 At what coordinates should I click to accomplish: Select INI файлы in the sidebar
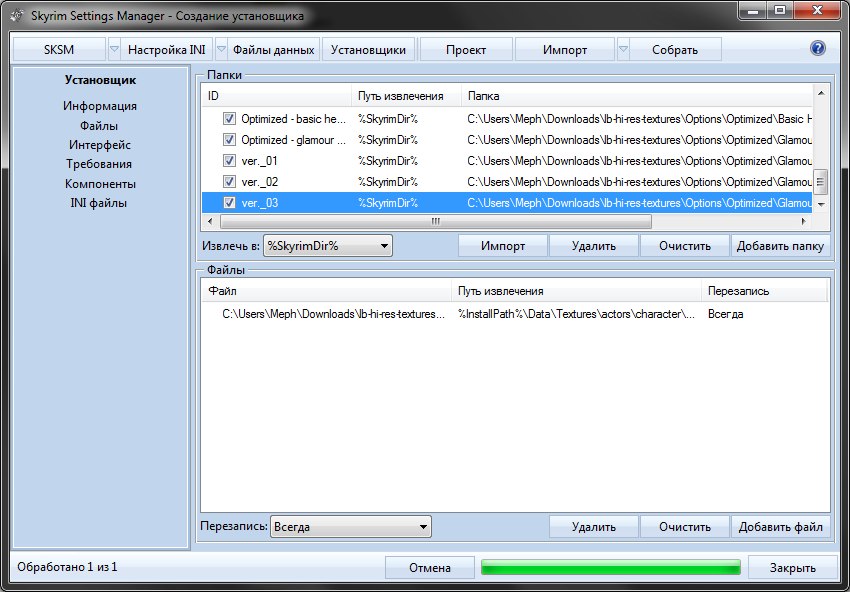pyautogui.click(x=99, y=203)
